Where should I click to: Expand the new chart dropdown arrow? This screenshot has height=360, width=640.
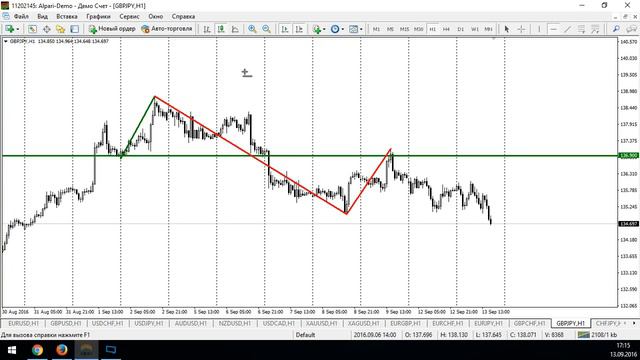(x=18, y=29)
